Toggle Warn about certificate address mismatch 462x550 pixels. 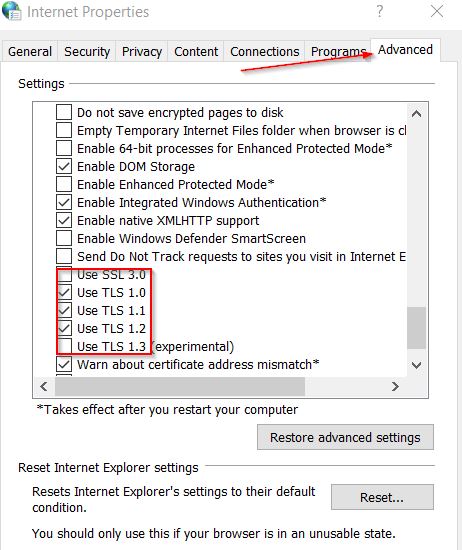point(64,364)
